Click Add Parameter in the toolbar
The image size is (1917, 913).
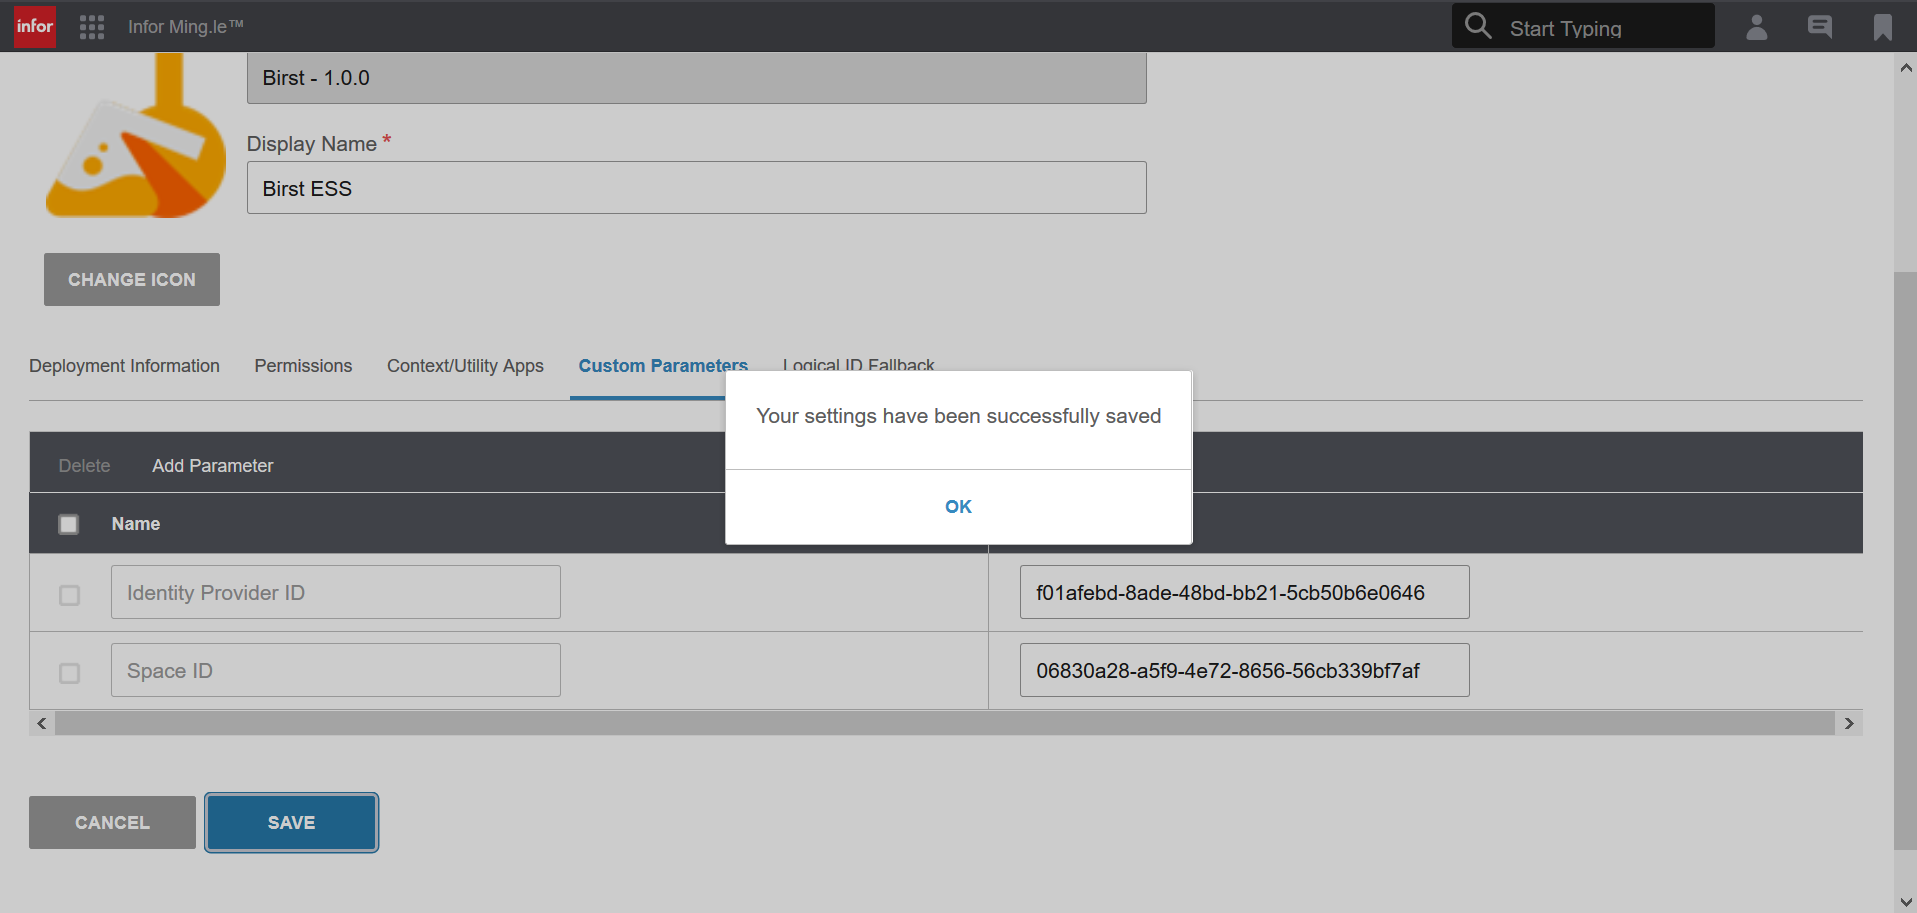coord(213,466)
